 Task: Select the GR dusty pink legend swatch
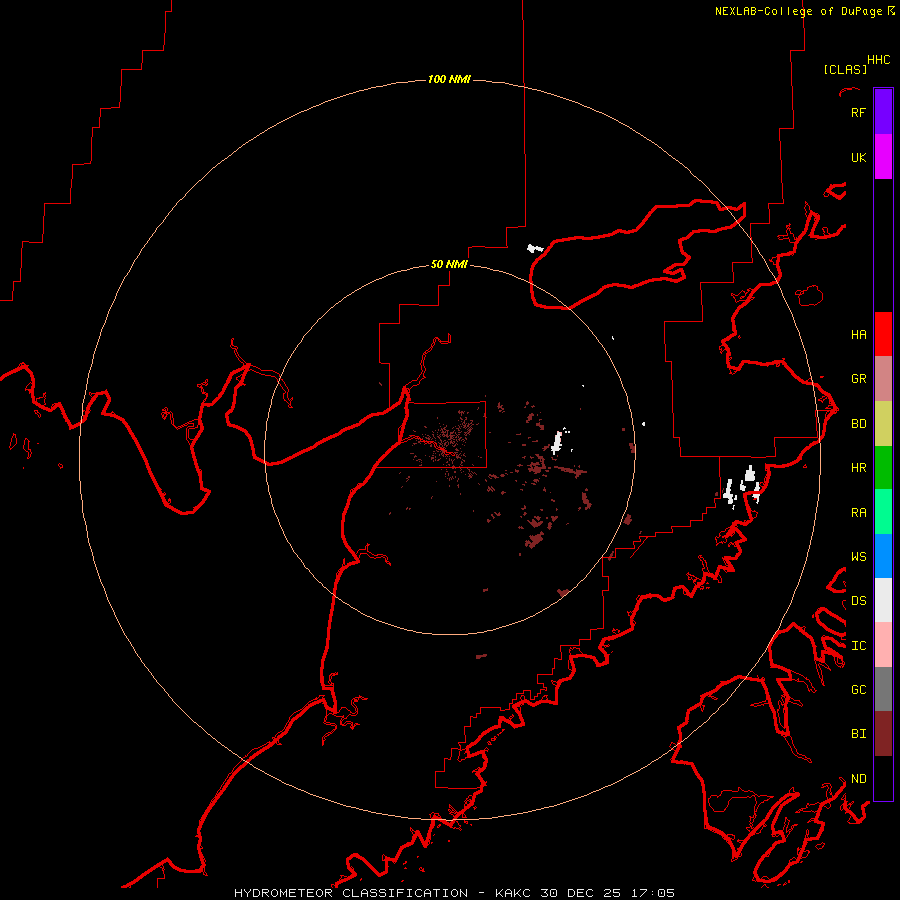883,379
